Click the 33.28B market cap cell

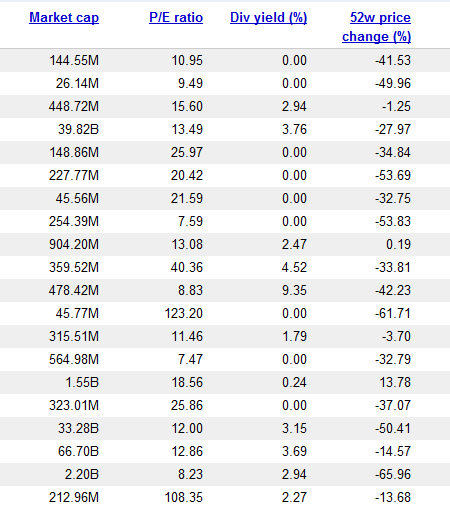click(x=78, y=428)
